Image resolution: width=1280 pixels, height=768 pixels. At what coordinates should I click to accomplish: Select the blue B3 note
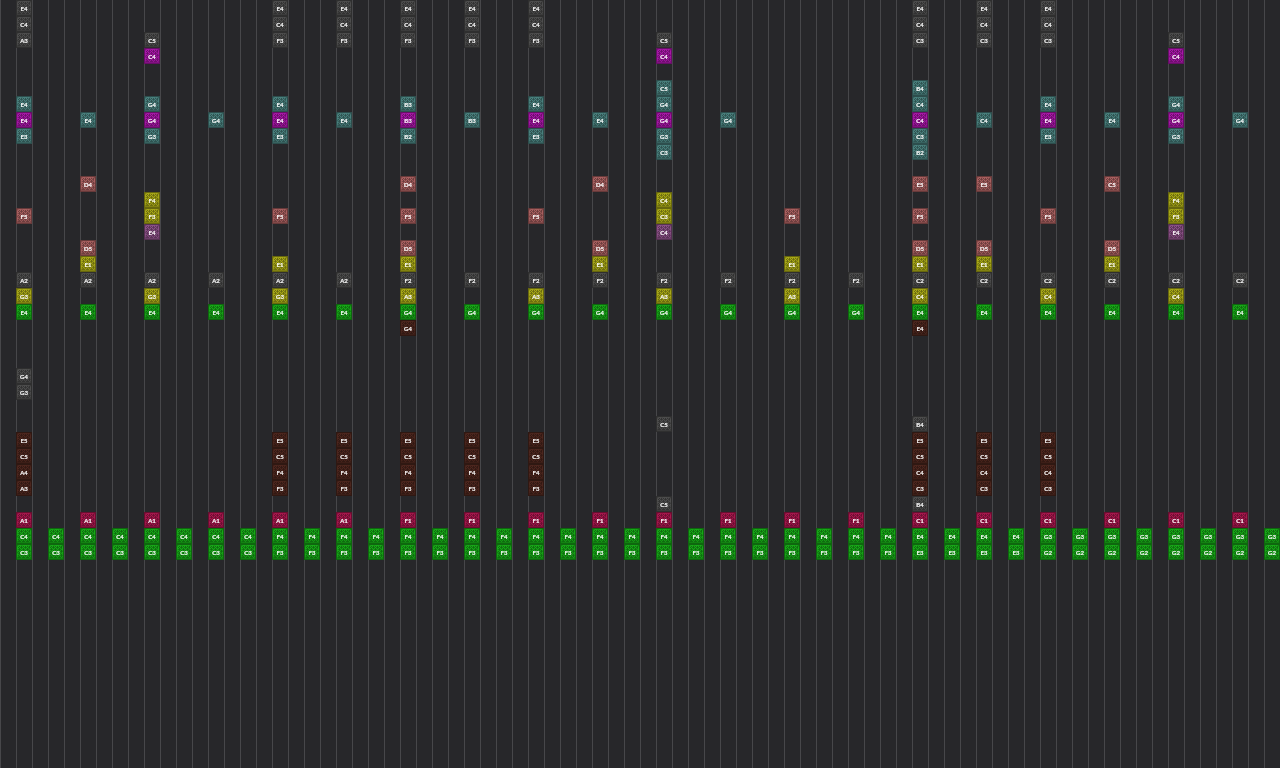click(407, 104)
